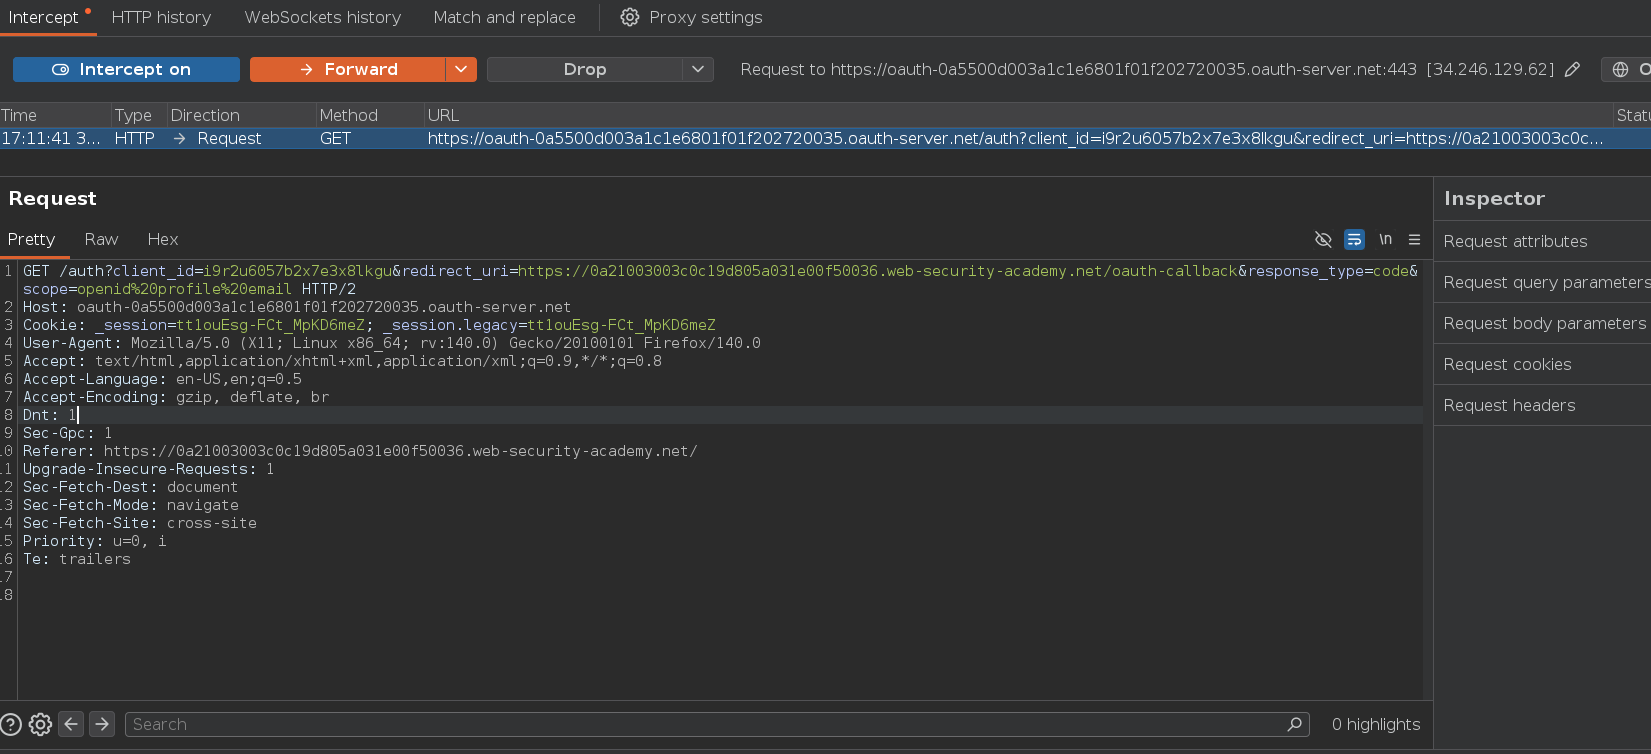Click the globe icon button
The image size is (1651, 754).
click(x=1620, y=69)
